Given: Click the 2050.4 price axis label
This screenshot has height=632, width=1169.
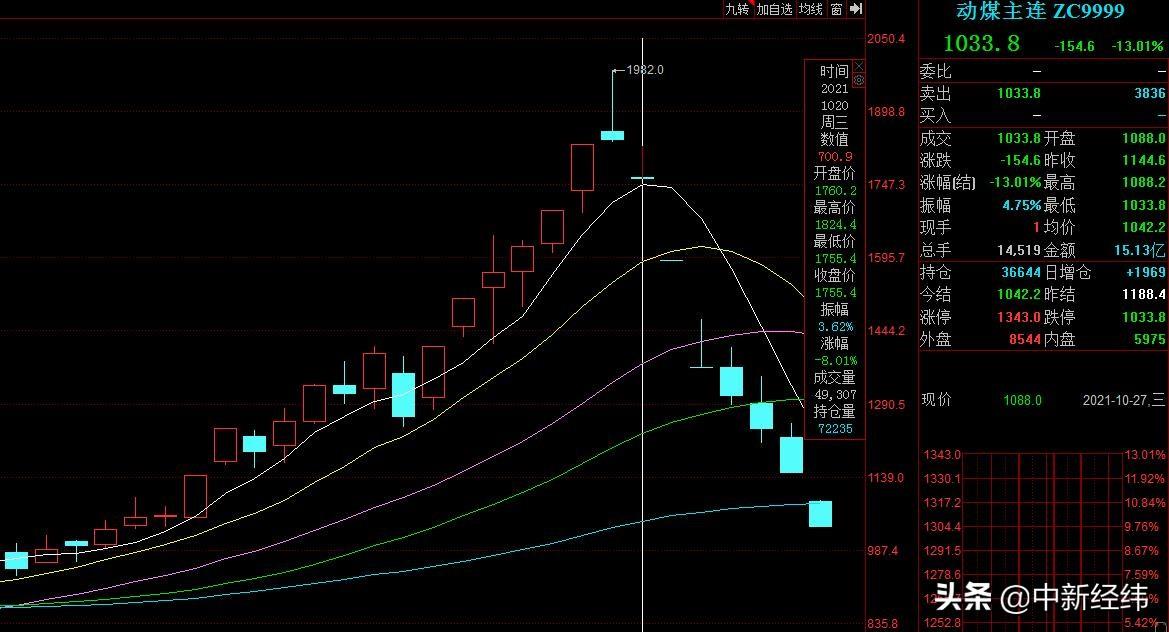Looking at the screenshot, I should click(886, 39).
